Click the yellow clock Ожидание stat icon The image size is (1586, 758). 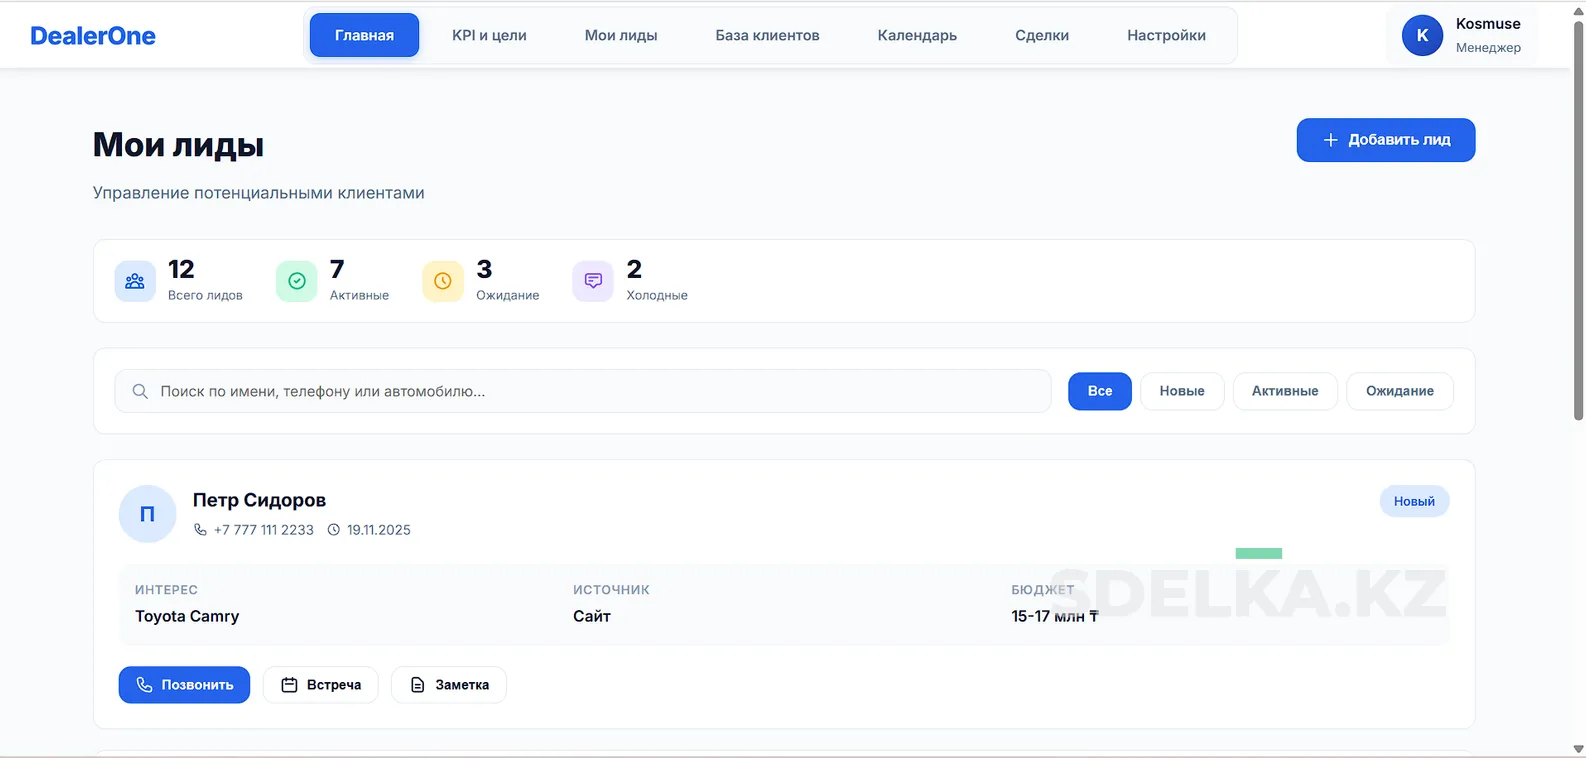443,281
